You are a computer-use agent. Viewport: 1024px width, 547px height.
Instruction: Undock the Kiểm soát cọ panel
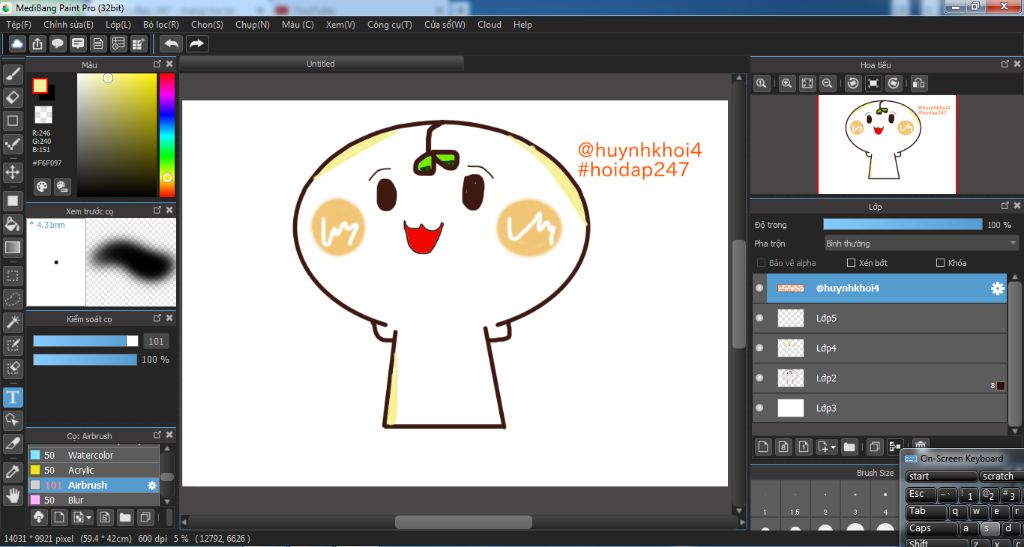pyautogui.click(x=157, y=318)
